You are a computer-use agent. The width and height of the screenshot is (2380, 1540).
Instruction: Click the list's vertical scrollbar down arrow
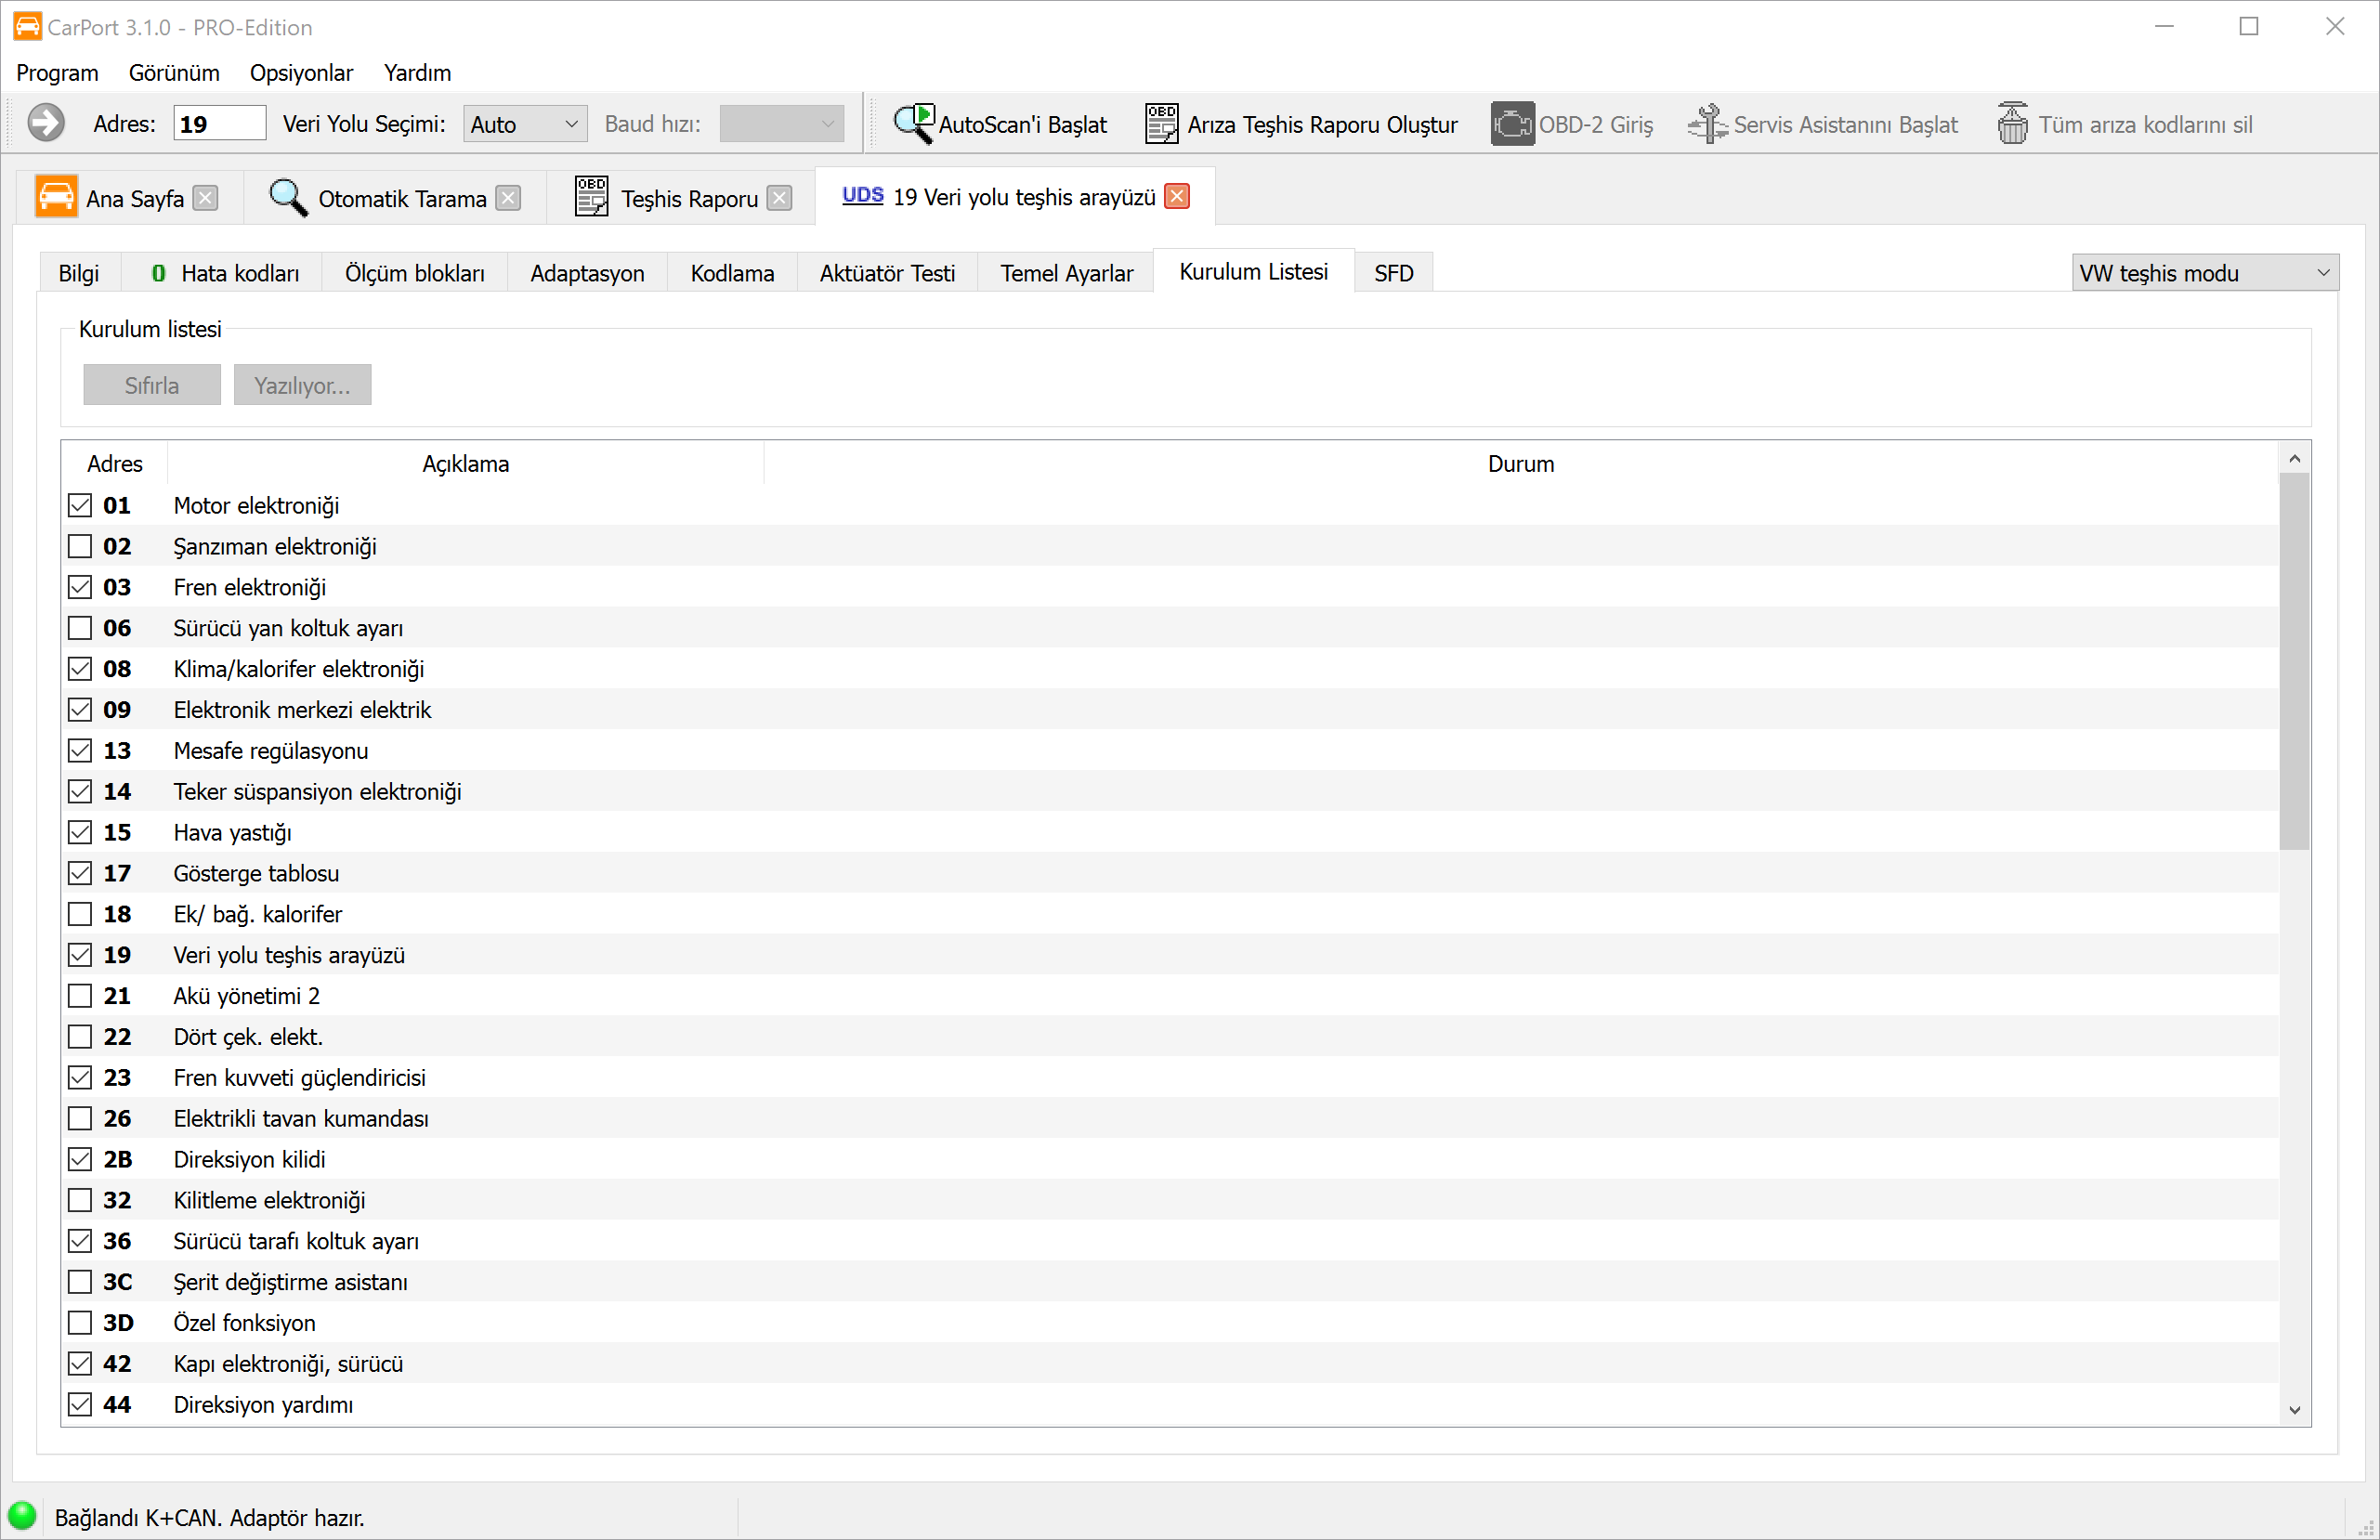2294,1410
